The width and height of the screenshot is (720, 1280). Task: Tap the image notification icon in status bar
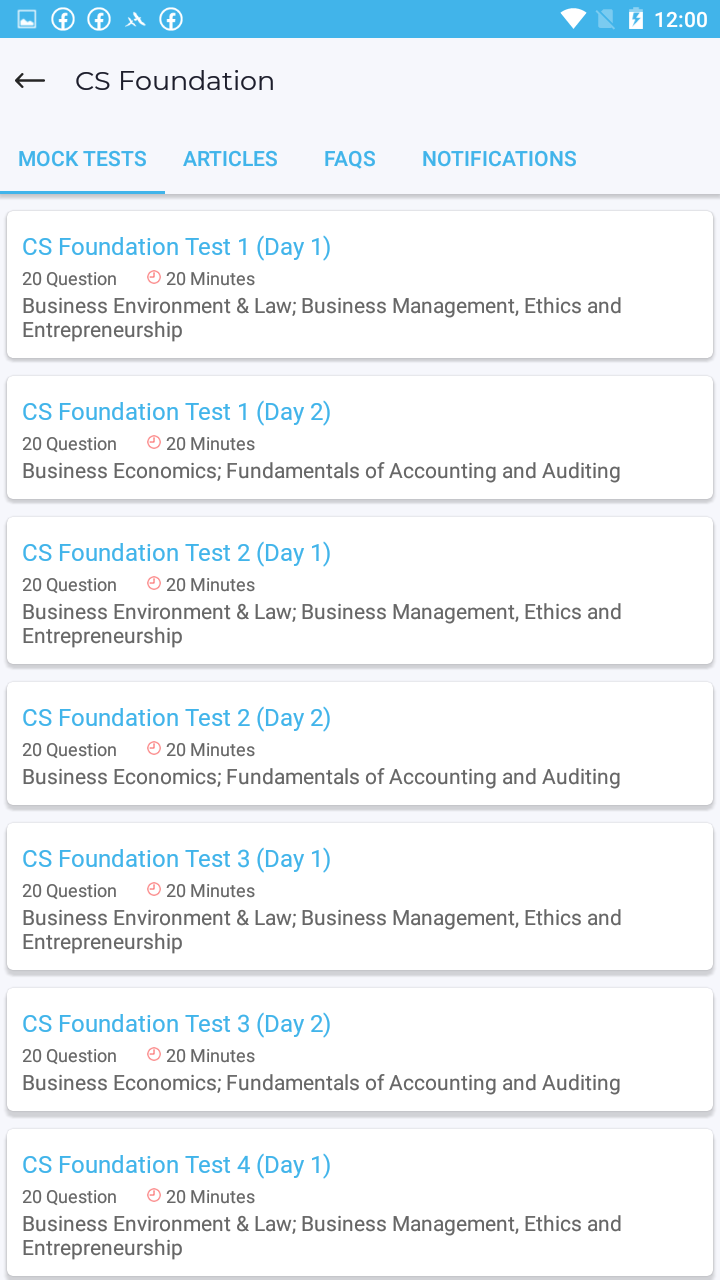pyautogui.click(x=27, y=19)
